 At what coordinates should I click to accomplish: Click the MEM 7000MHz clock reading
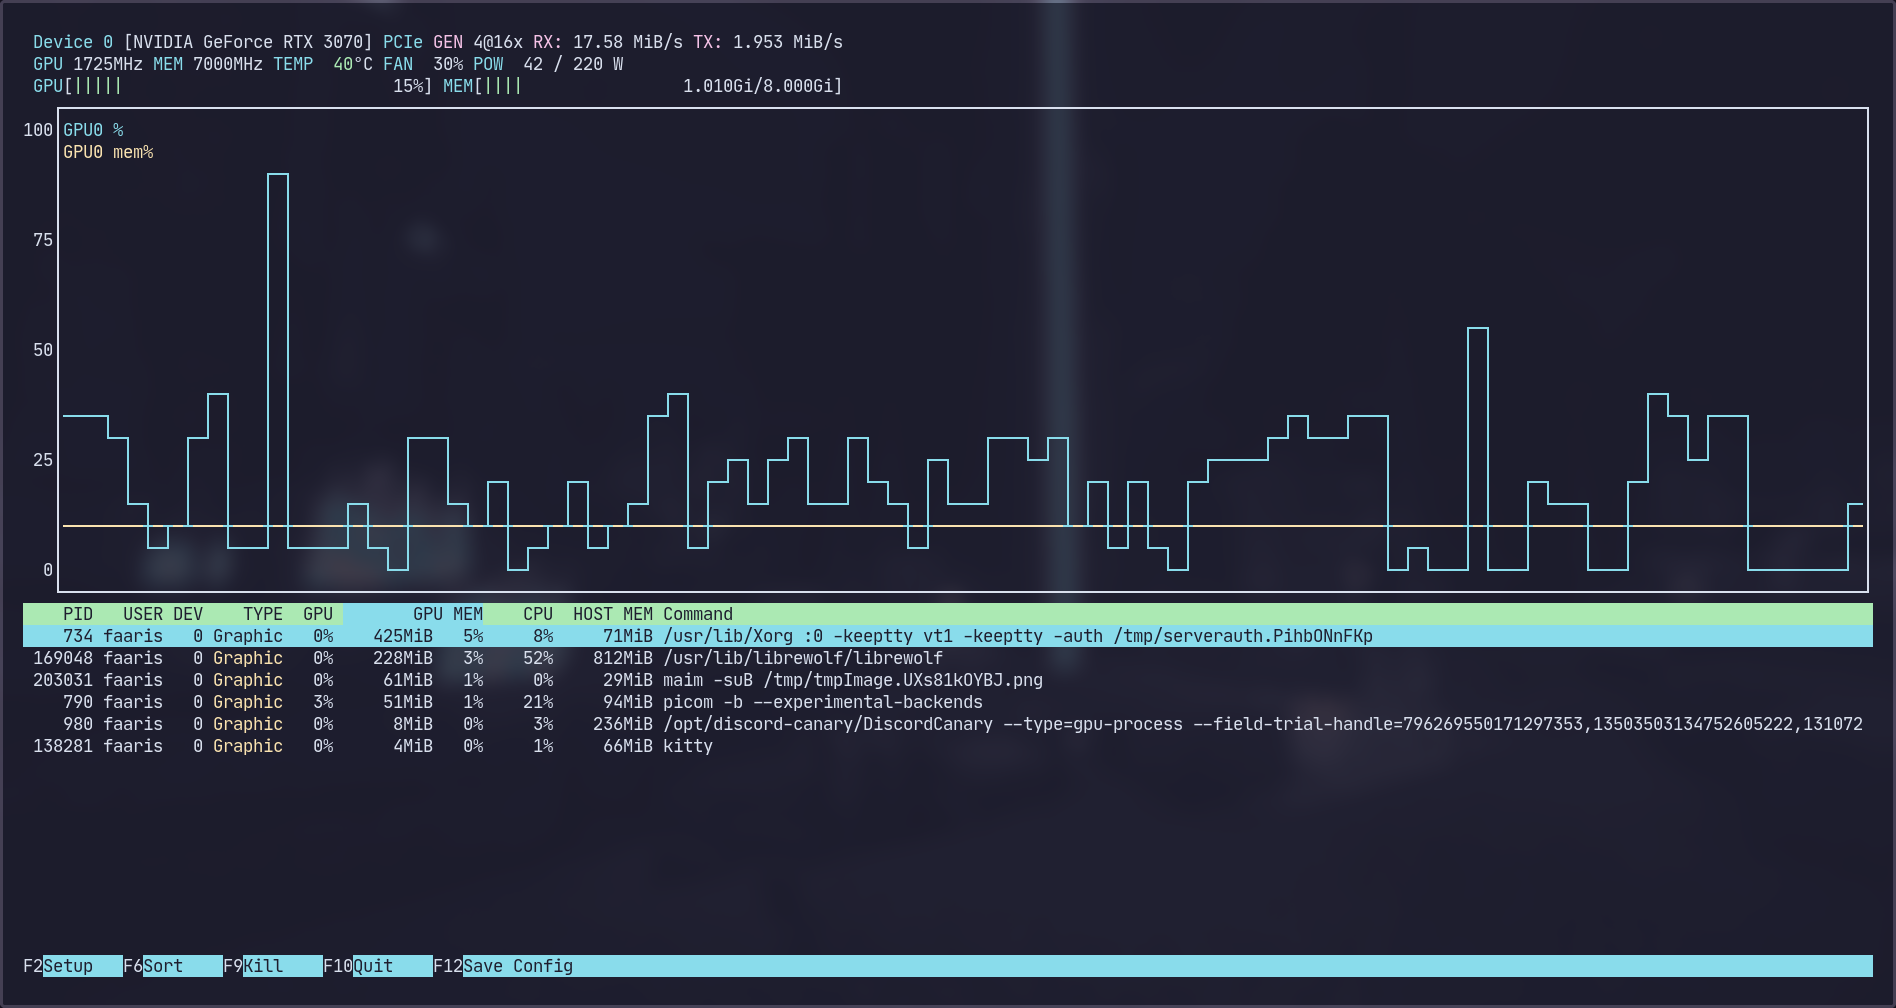click(208, 64)
